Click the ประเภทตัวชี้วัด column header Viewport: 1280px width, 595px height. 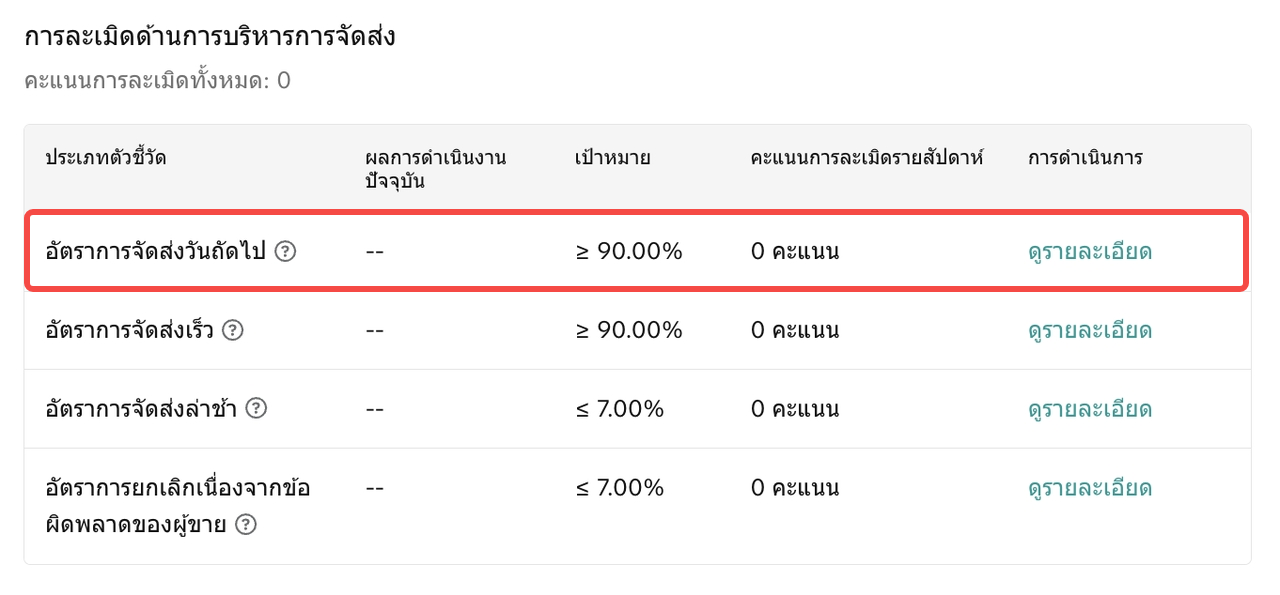pos(106,158)
